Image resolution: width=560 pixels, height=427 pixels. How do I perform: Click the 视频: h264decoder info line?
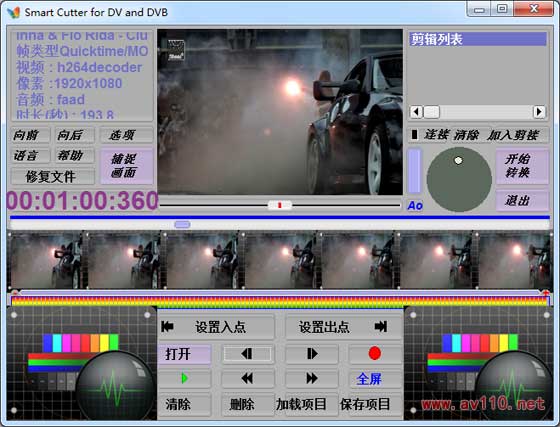pyautogui.click(x=79, y=67)
